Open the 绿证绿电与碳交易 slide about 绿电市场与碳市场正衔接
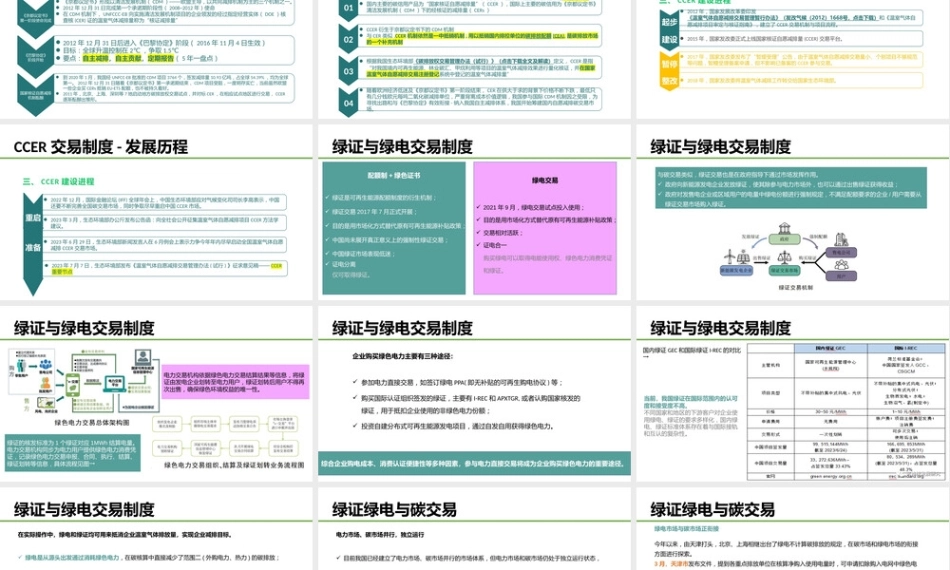 793,529
